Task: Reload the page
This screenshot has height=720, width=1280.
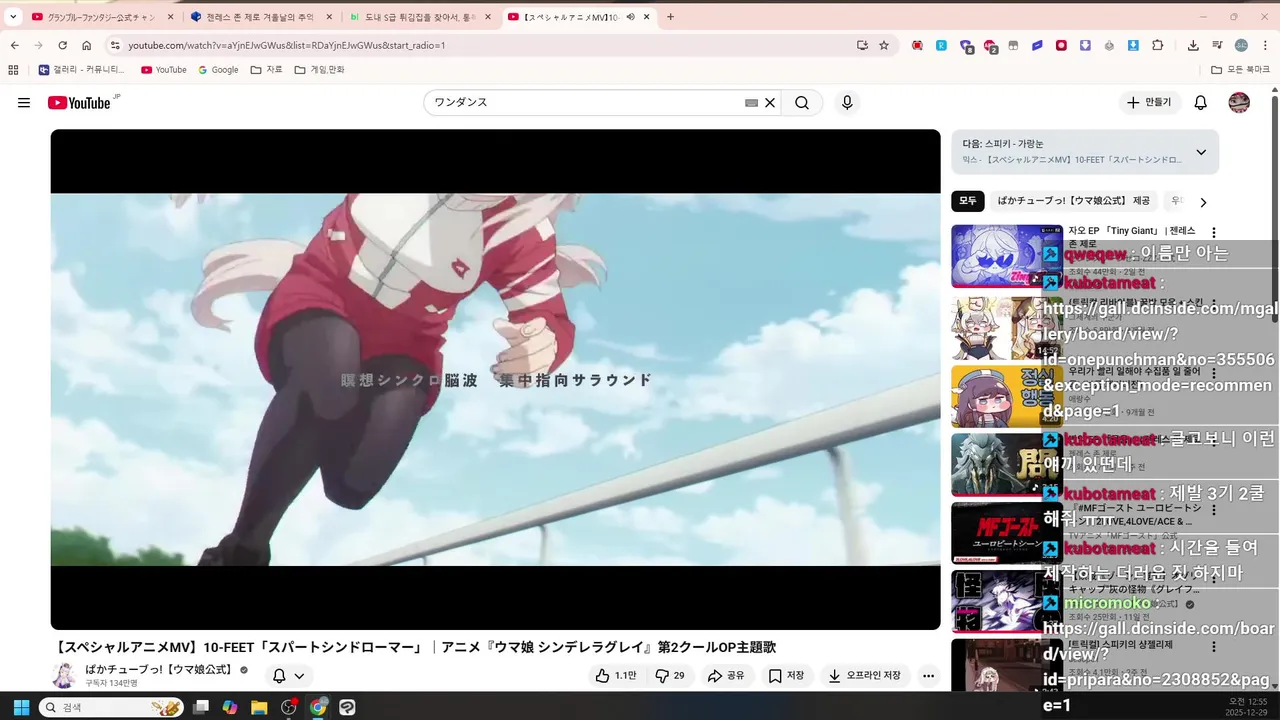Action: coord(62,45)
